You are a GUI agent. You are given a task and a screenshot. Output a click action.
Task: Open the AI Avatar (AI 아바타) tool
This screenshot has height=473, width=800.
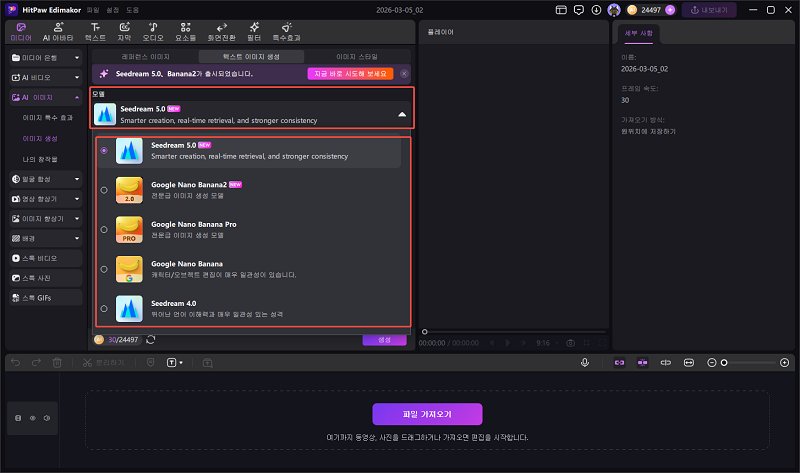[58, 32]
